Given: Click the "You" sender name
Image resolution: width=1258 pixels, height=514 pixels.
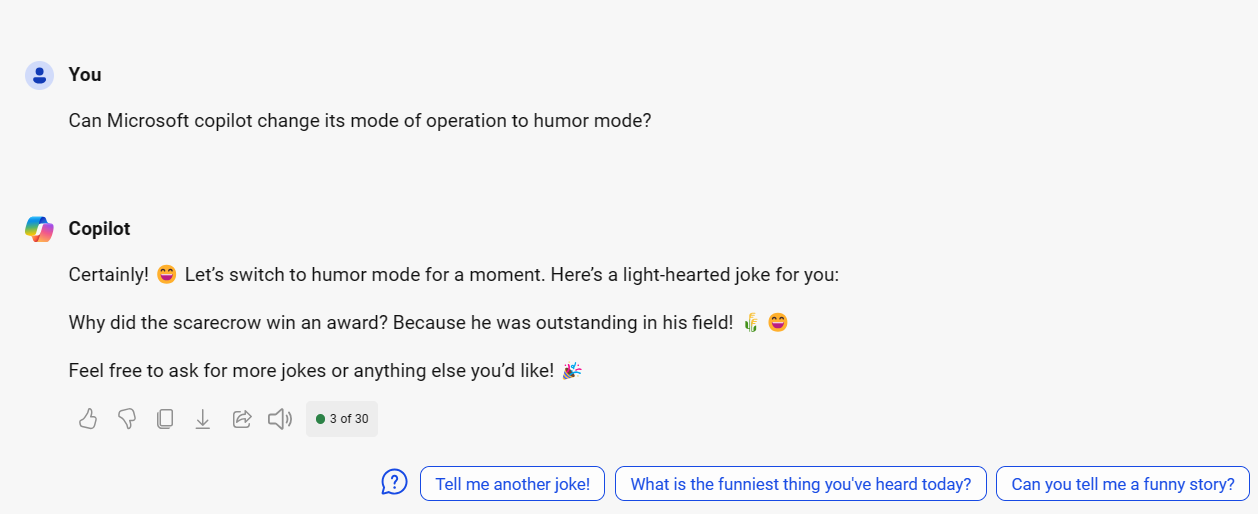Looking at the screenshot, I should pos(85,75).
